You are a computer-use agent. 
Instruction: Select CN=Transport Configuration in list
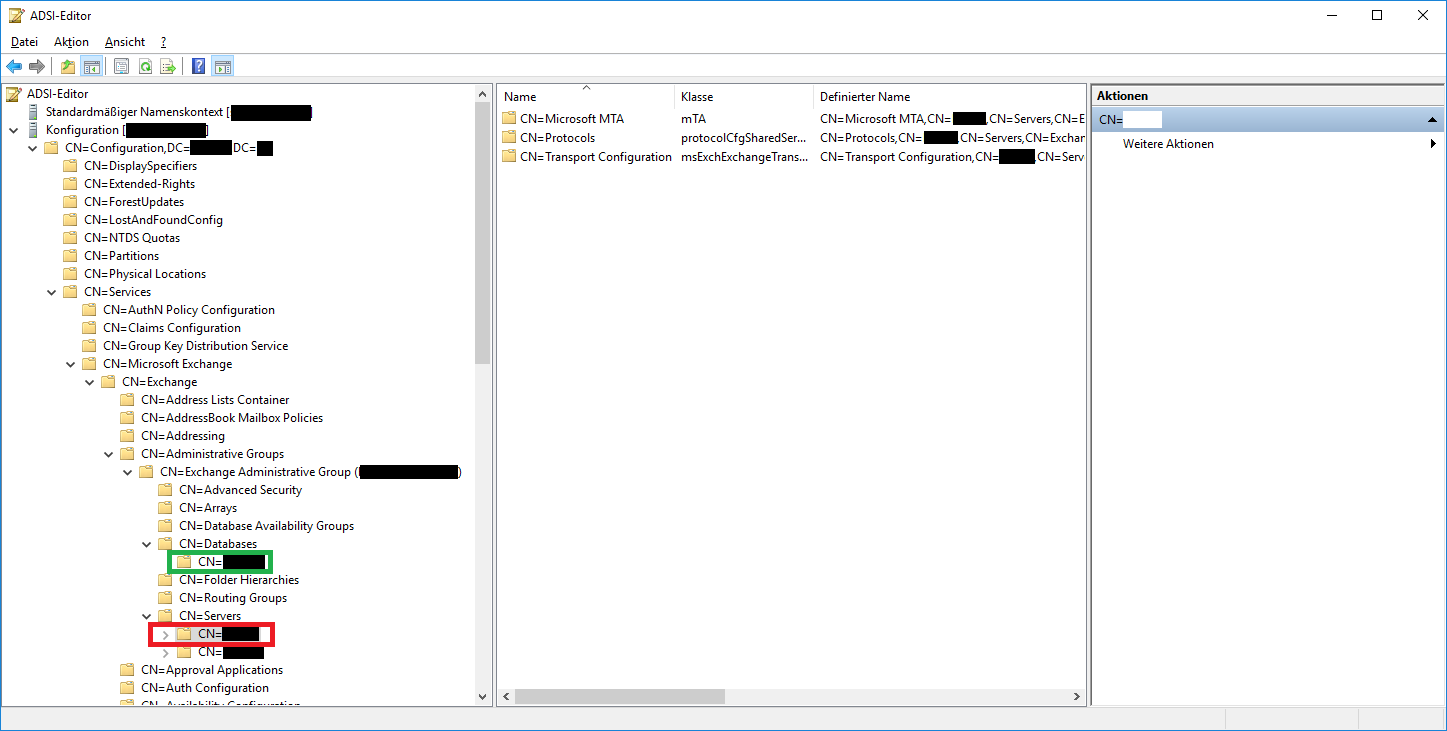[595, 157]
